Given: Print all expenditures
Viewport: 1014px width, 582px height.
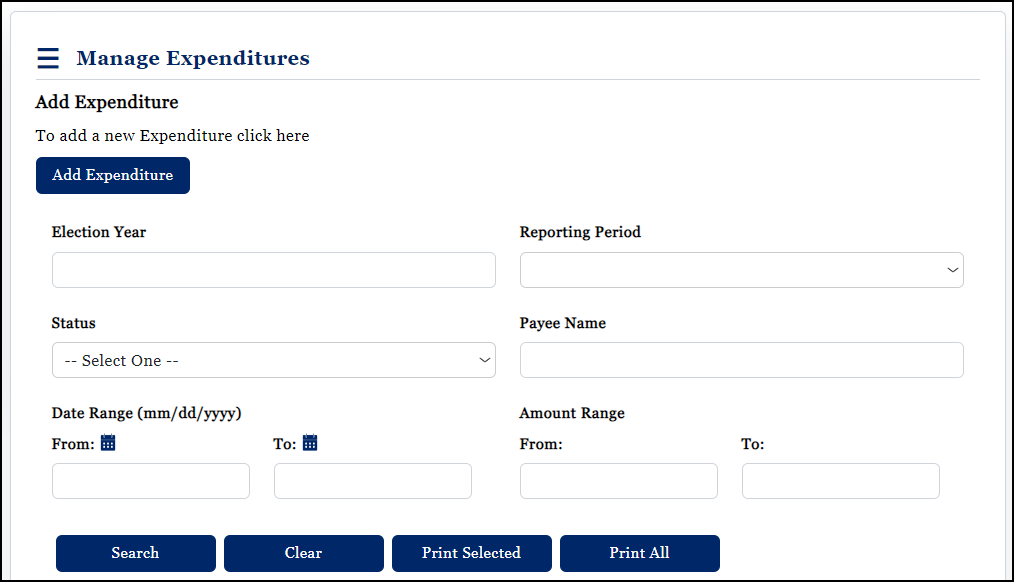Looking at the screenshot, I should 639,553.
